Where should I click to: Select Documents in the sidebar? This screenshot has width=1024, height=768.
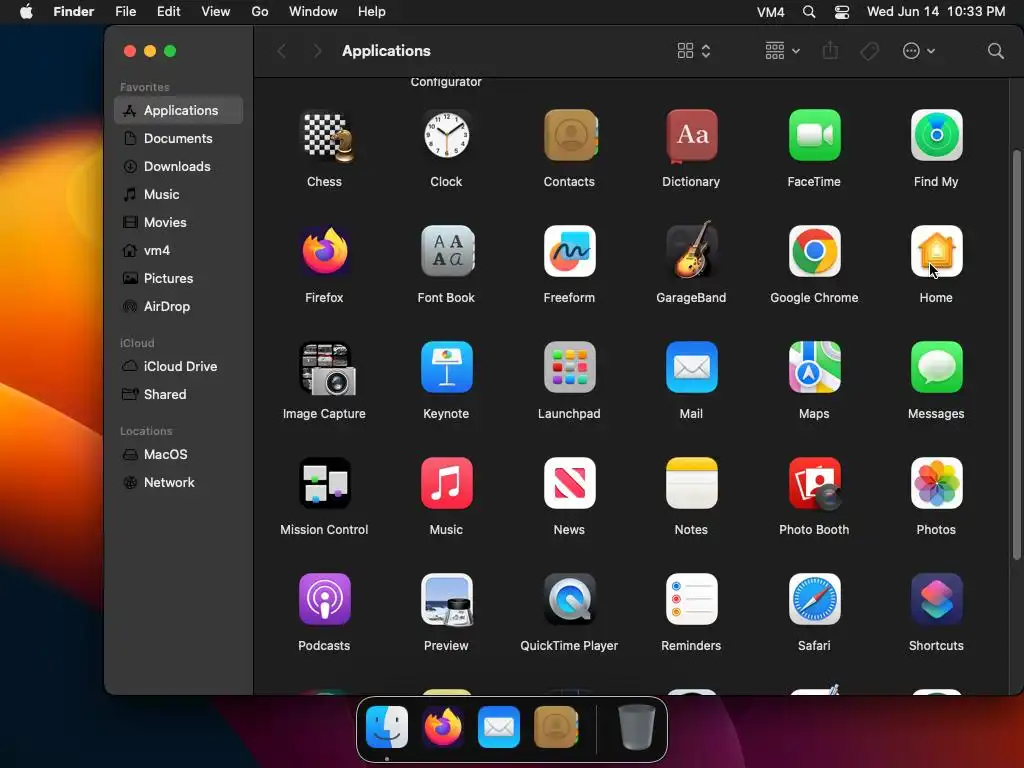[178, 138]
